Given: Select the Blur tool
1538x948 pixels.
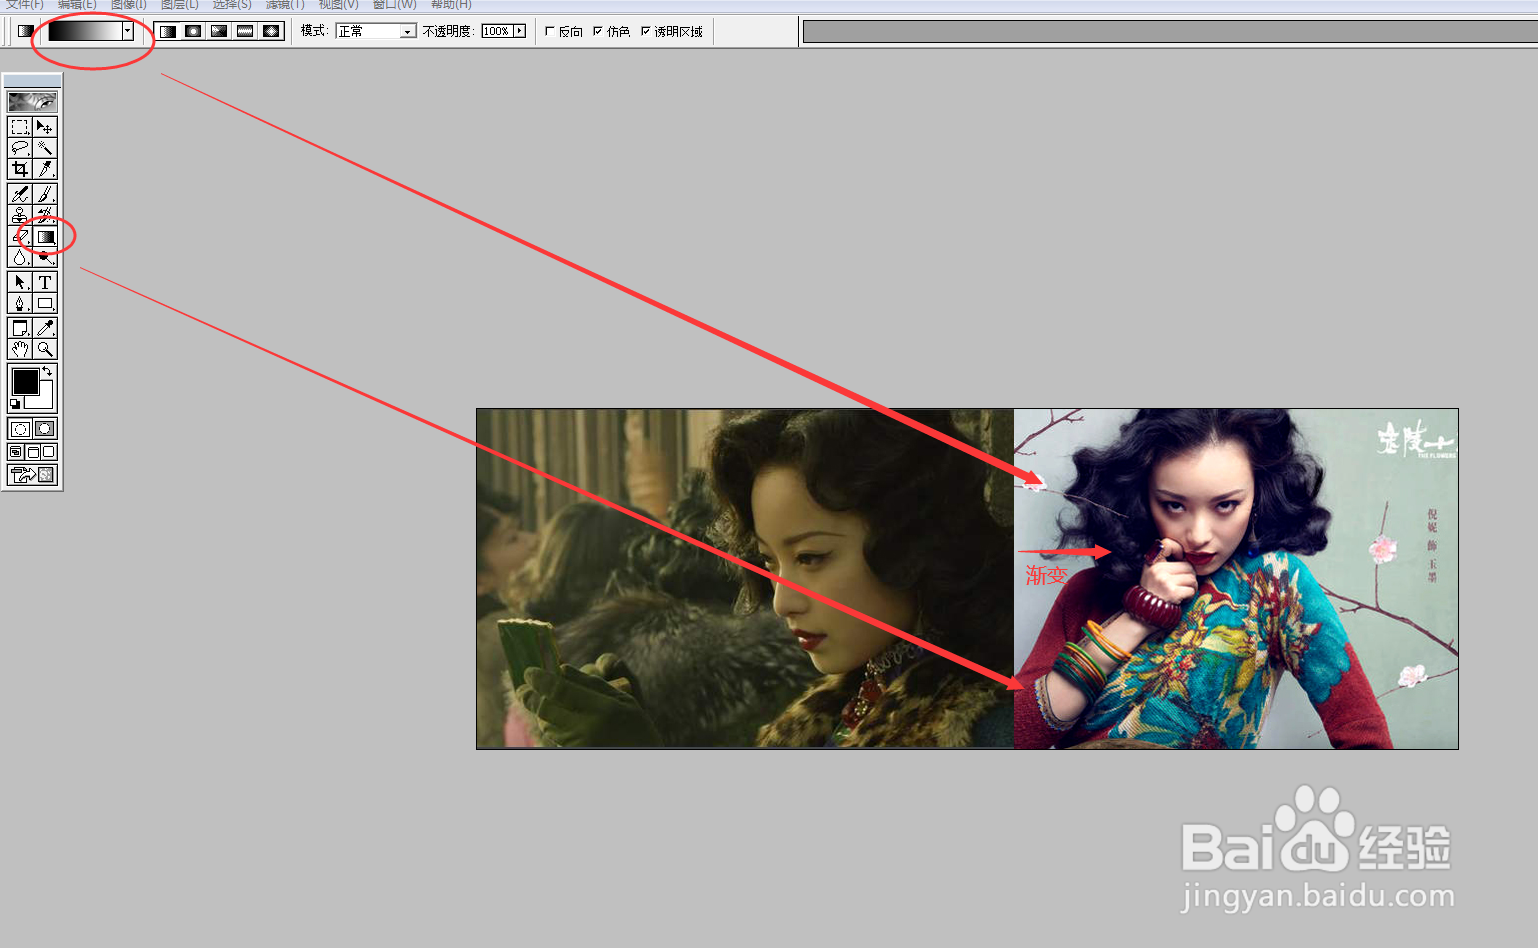Looking at the screenshot, I should click(x=20, y=258).
